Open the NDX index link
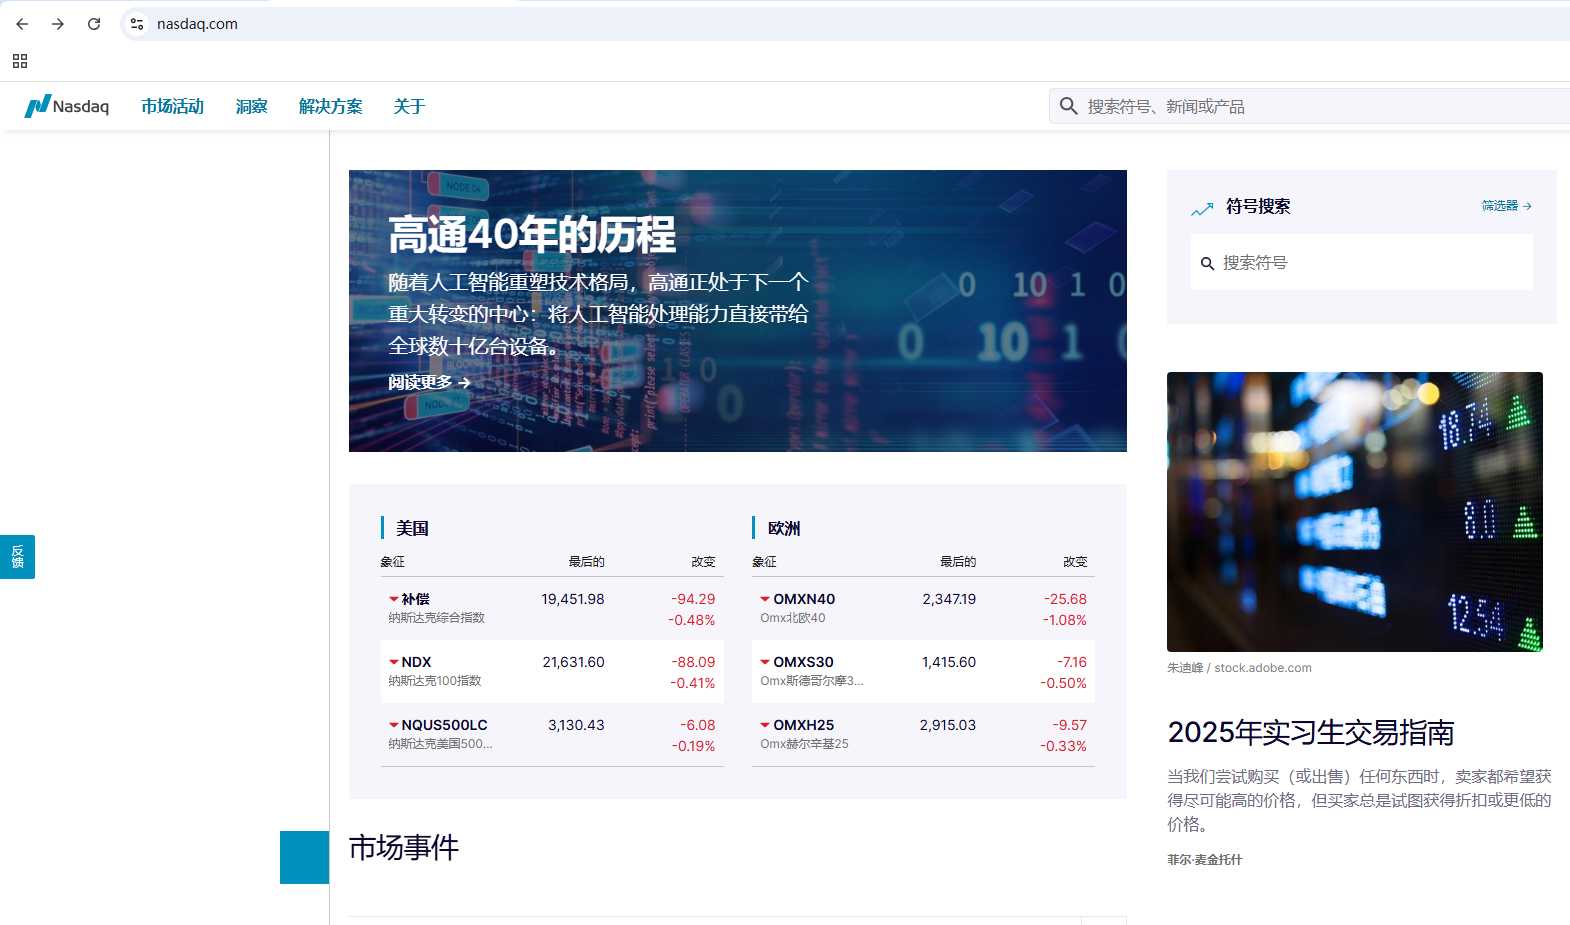This screenshot has height=925, width=1570. [416, 662]
